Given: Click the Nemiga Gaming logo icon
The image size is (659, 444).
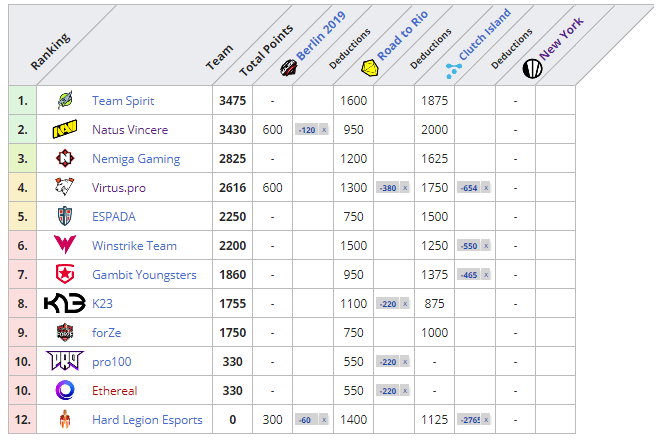Looking at the screenshot, I should click(x=65, y=159).
